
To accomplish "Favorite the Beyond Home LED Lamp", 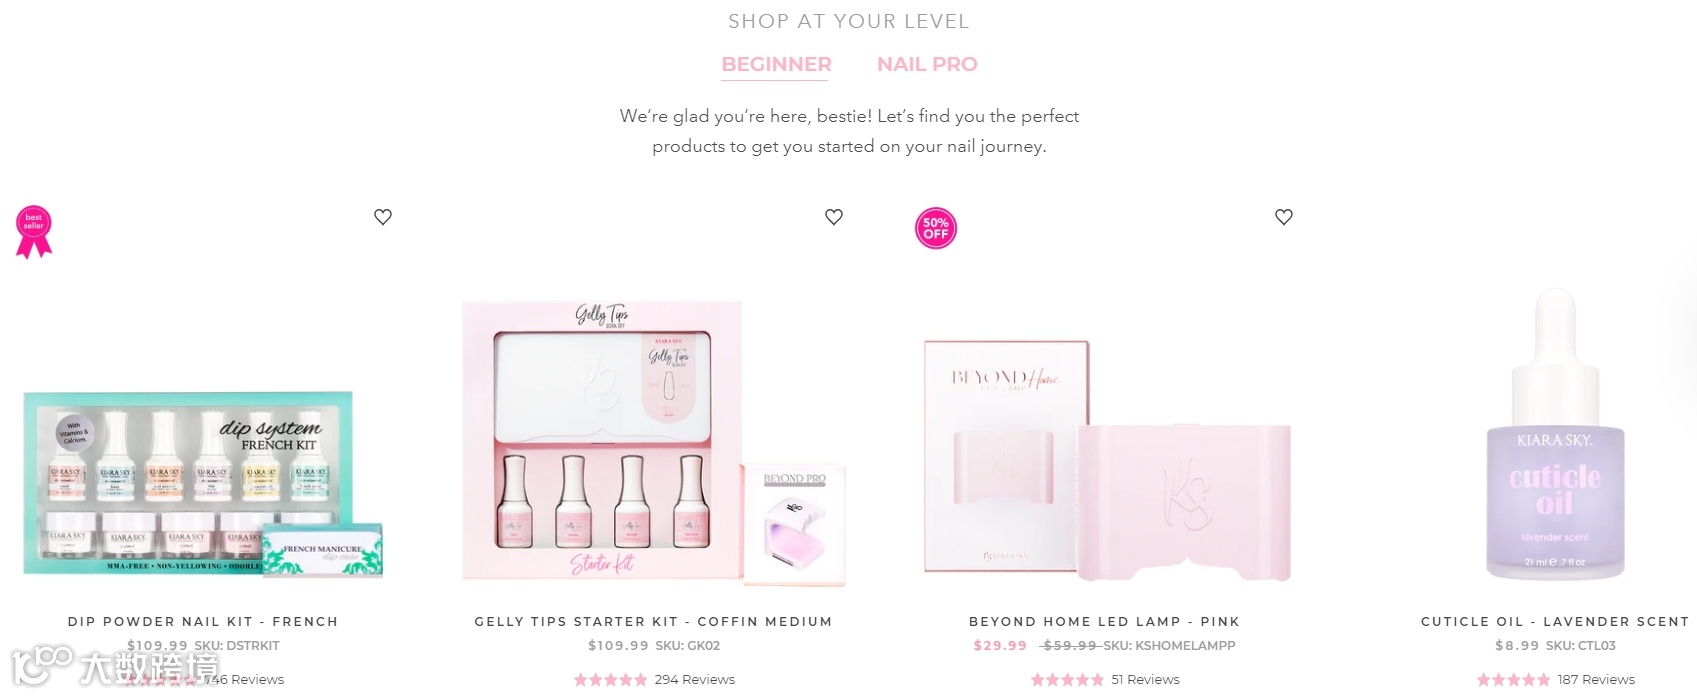I will pos(1284,217).
